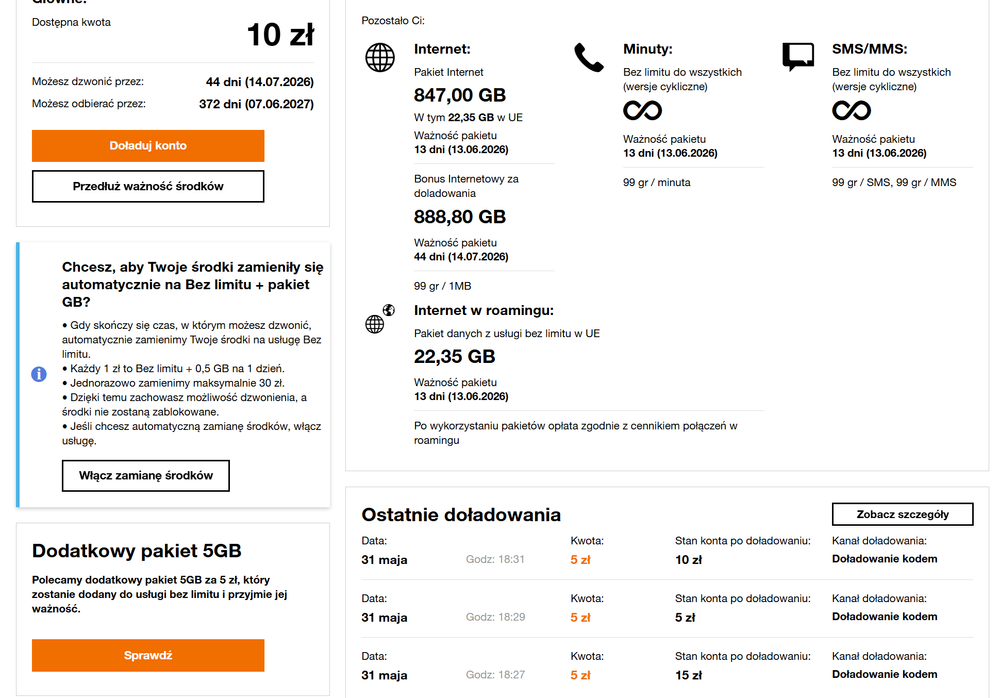Click the globe Internet icon
Image resolution: width=999 pixels, height=698 pixels.
tap(380, 57)
